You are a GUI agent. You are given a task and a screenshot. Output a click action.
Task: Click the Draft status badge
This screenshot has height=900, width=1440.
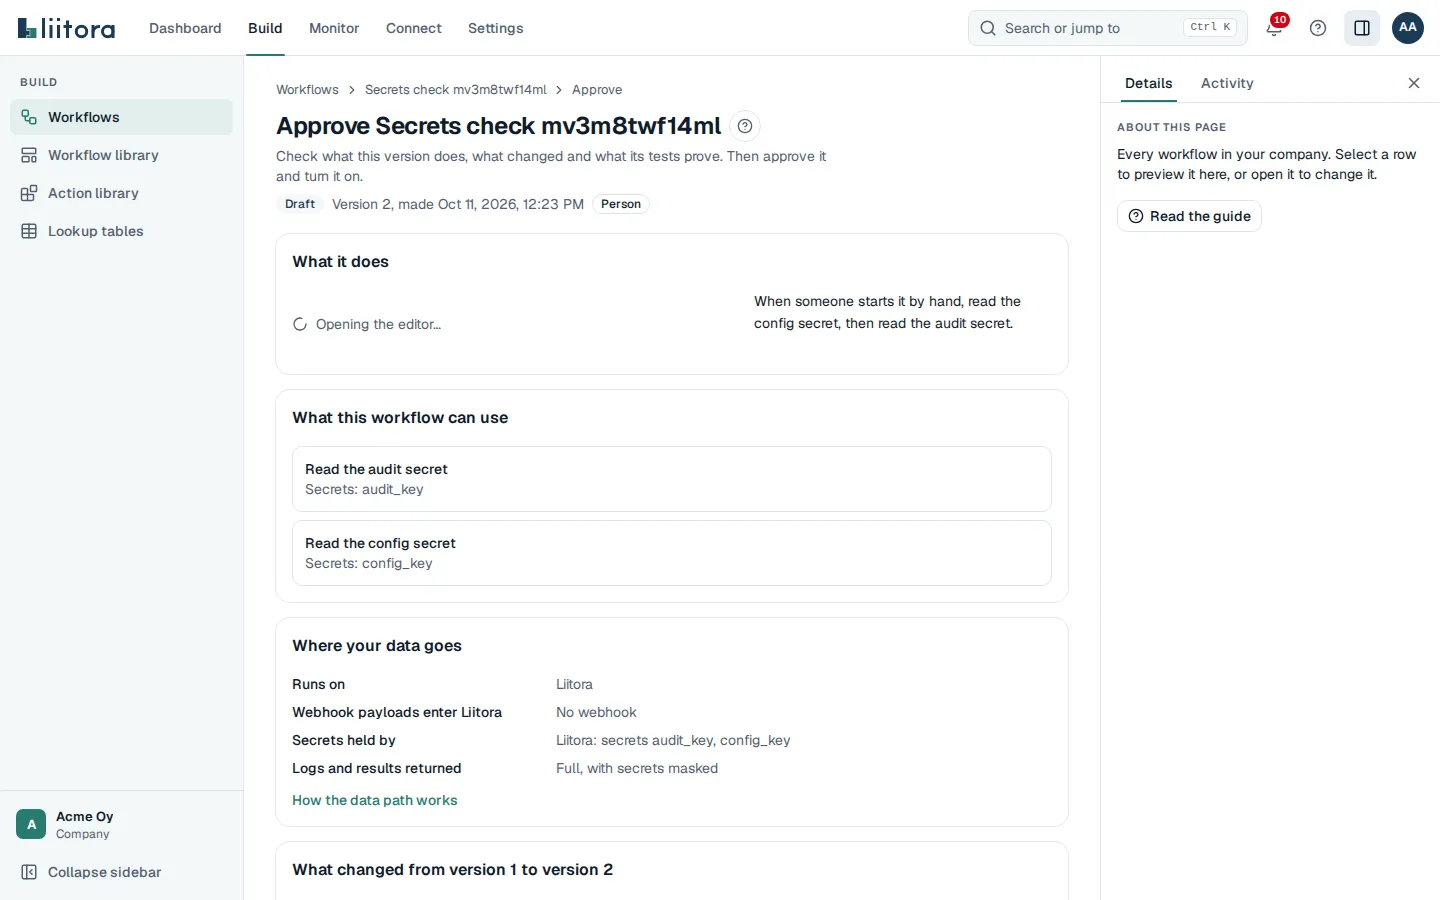point(300,204)
